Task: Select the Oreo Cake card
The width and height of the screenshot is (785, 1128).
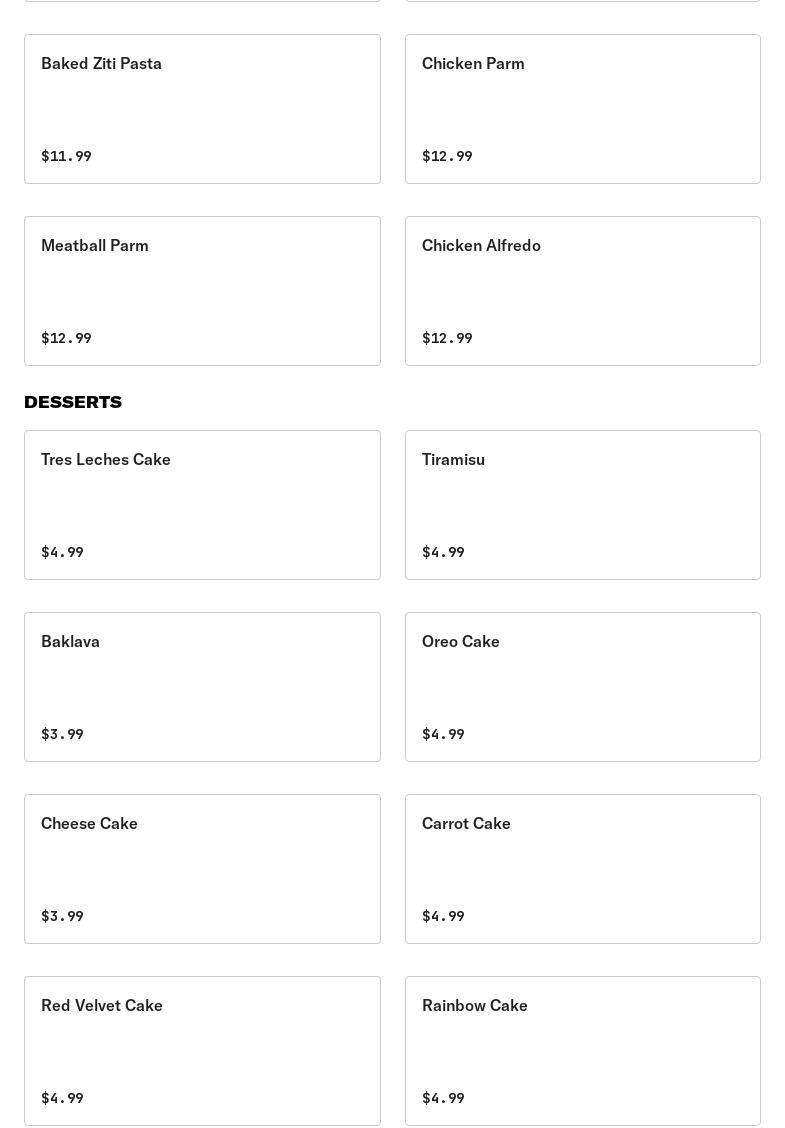Action: coord(582,687)
